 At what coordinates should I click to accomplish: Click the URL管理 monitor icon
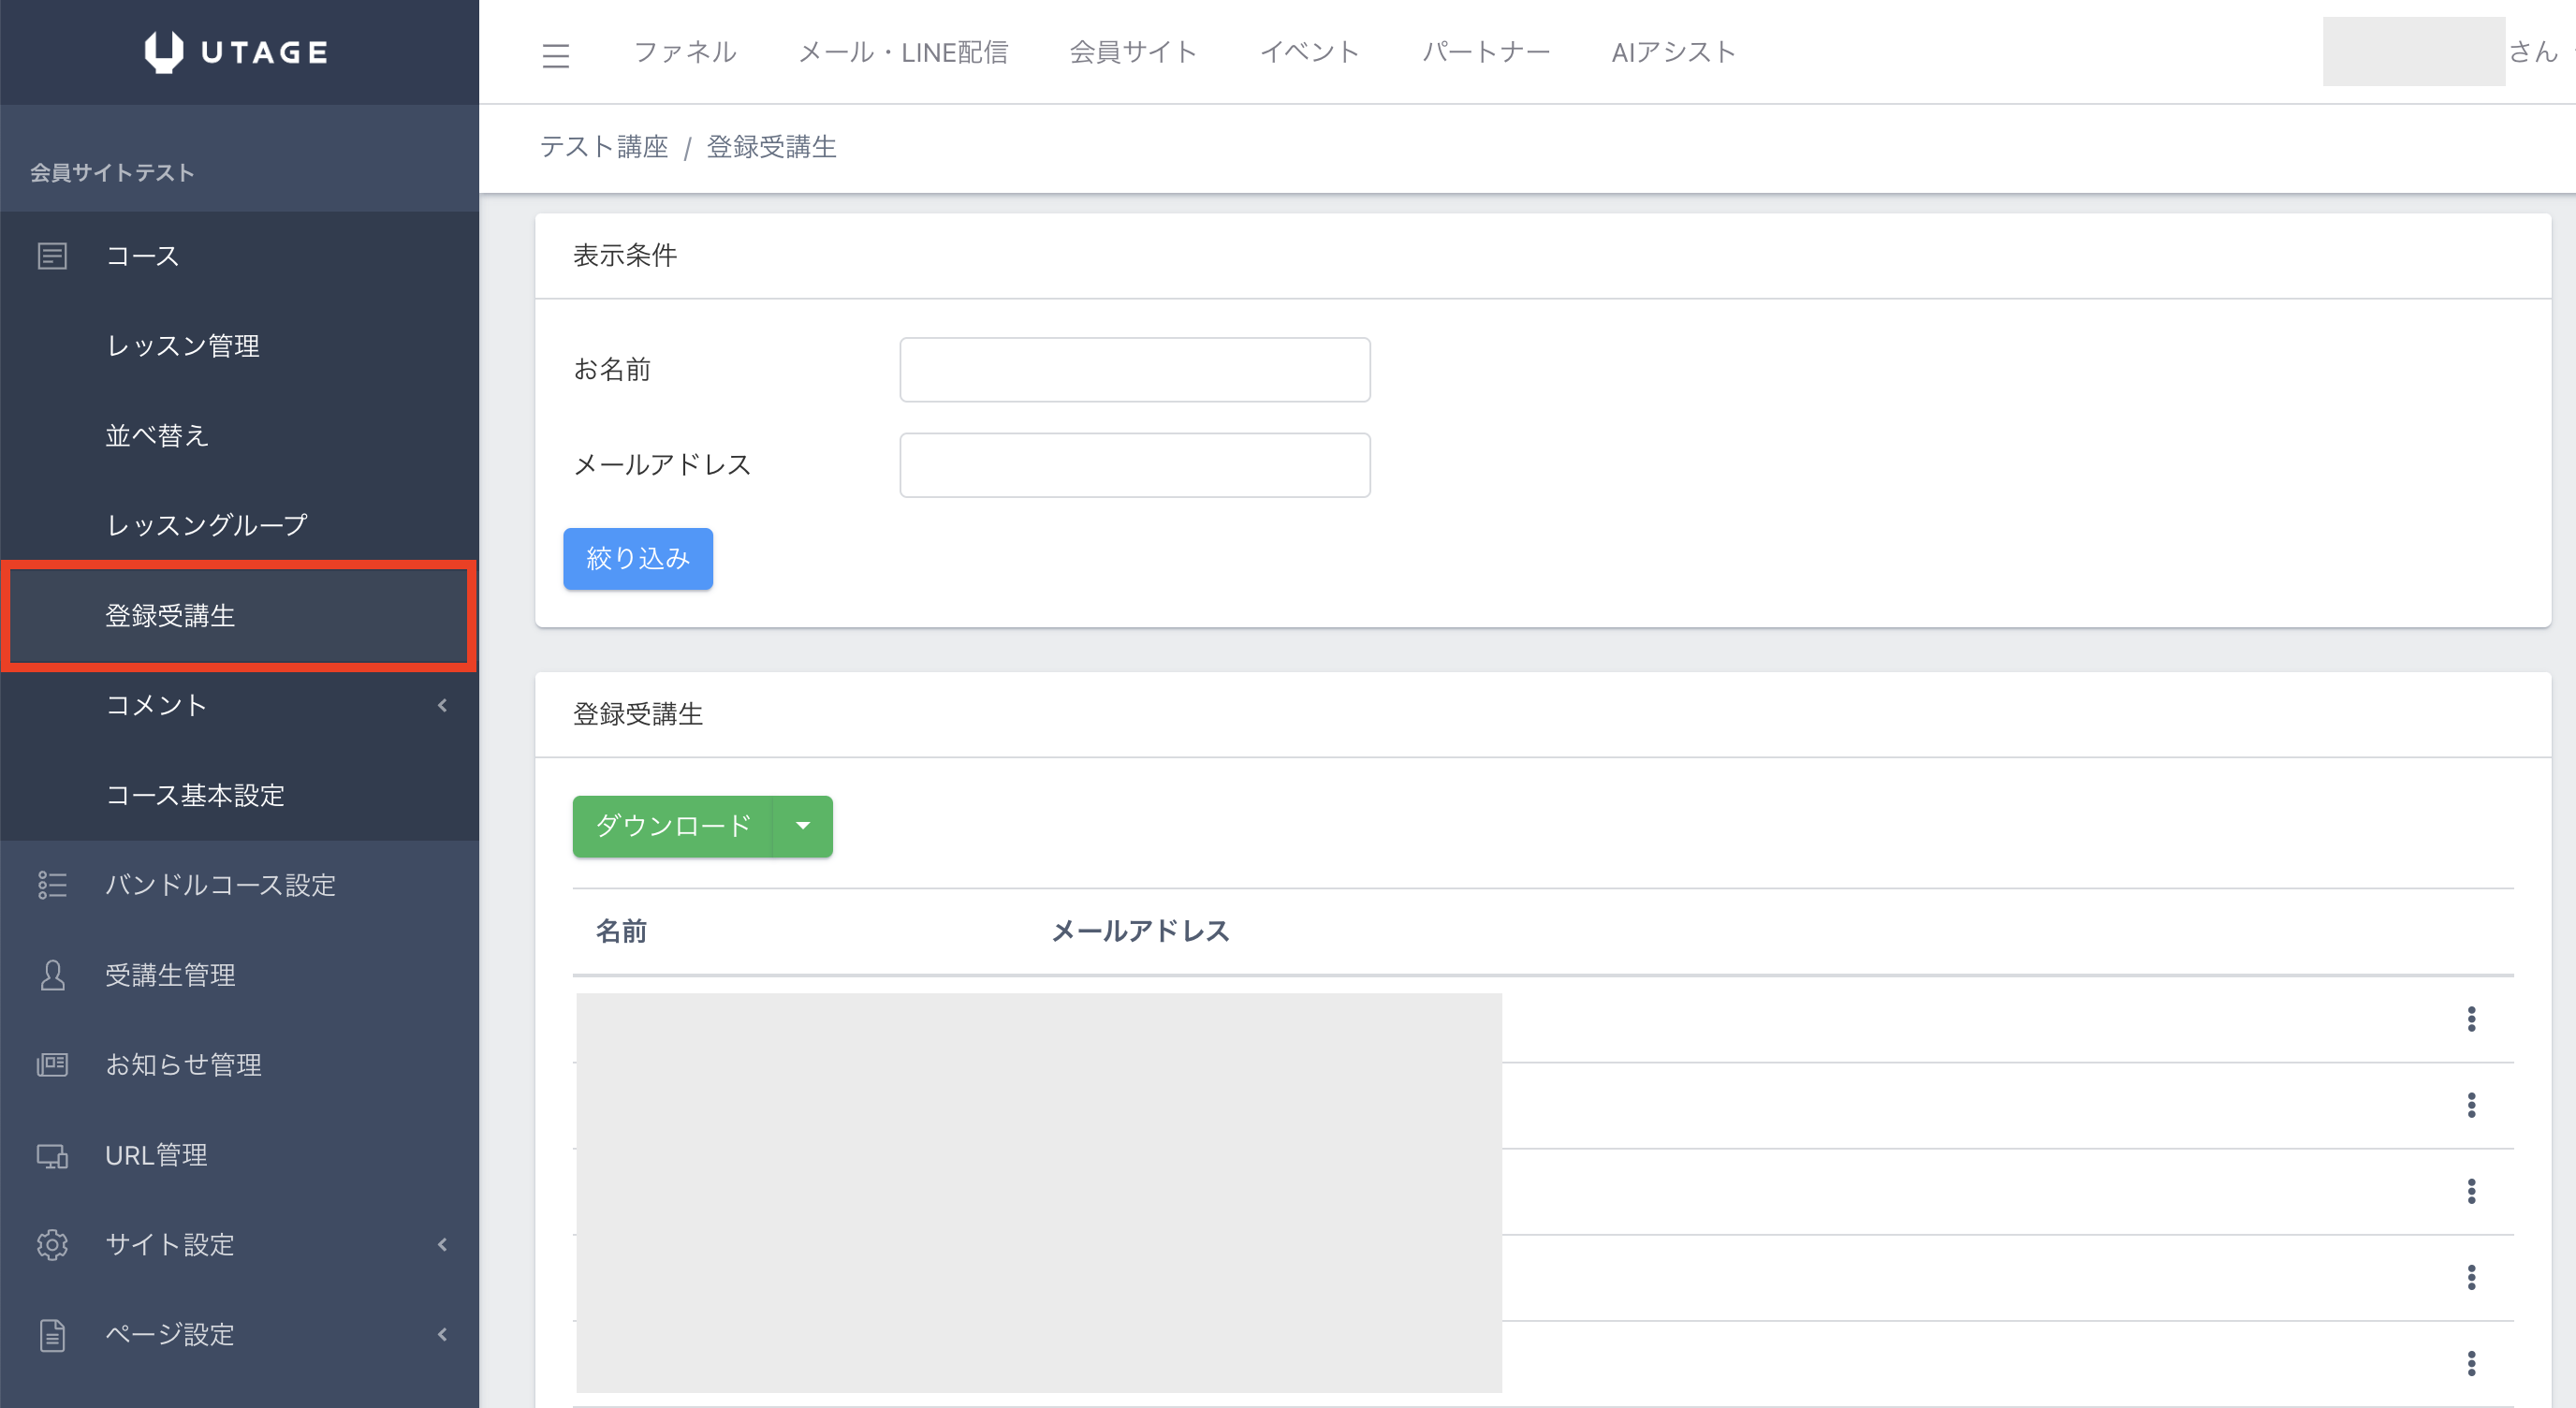(52, 1156)
